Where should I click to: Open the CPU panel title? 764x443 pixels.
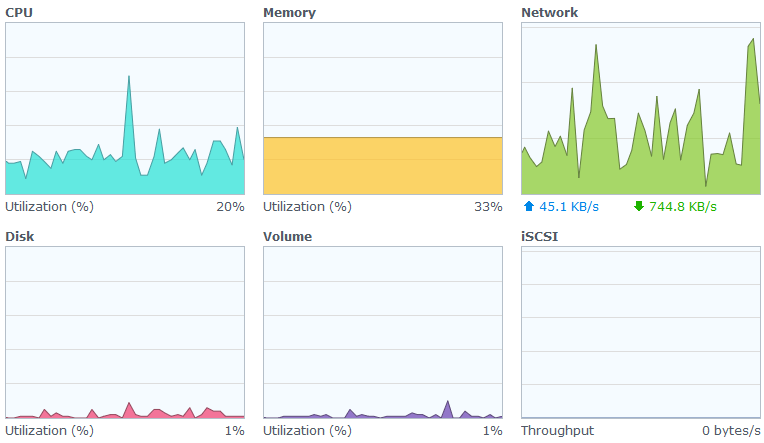point(20,13)
